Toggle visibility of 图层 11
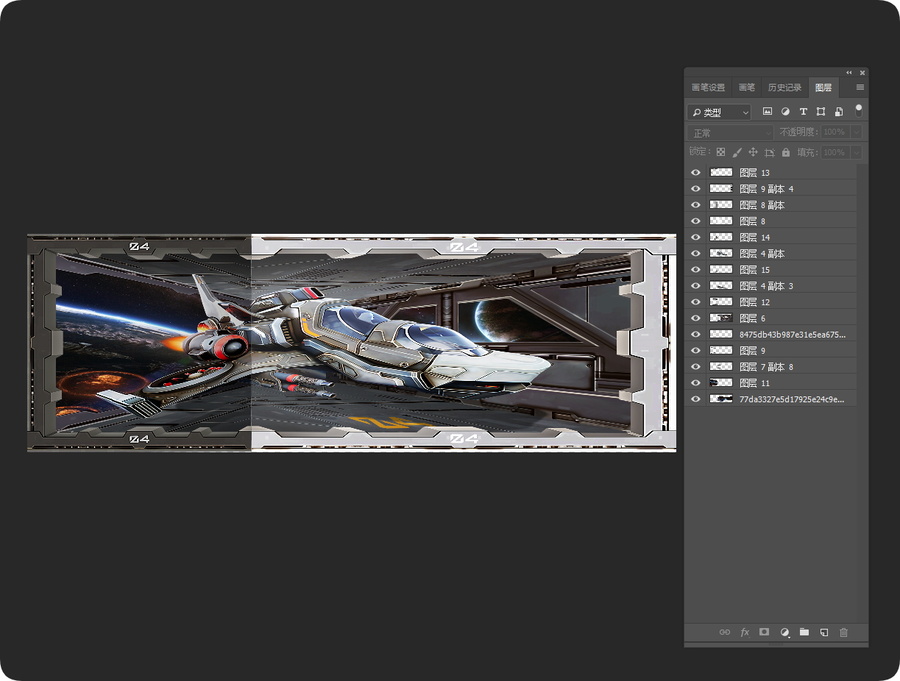 (696, 382)
